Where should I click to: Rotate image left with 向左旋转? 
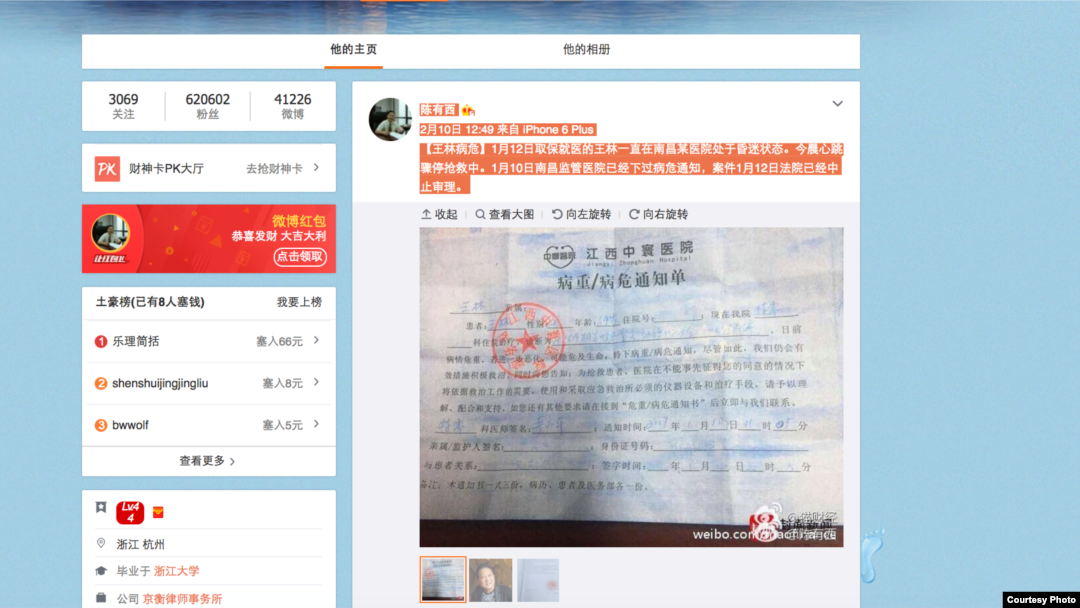click(582, 215)
